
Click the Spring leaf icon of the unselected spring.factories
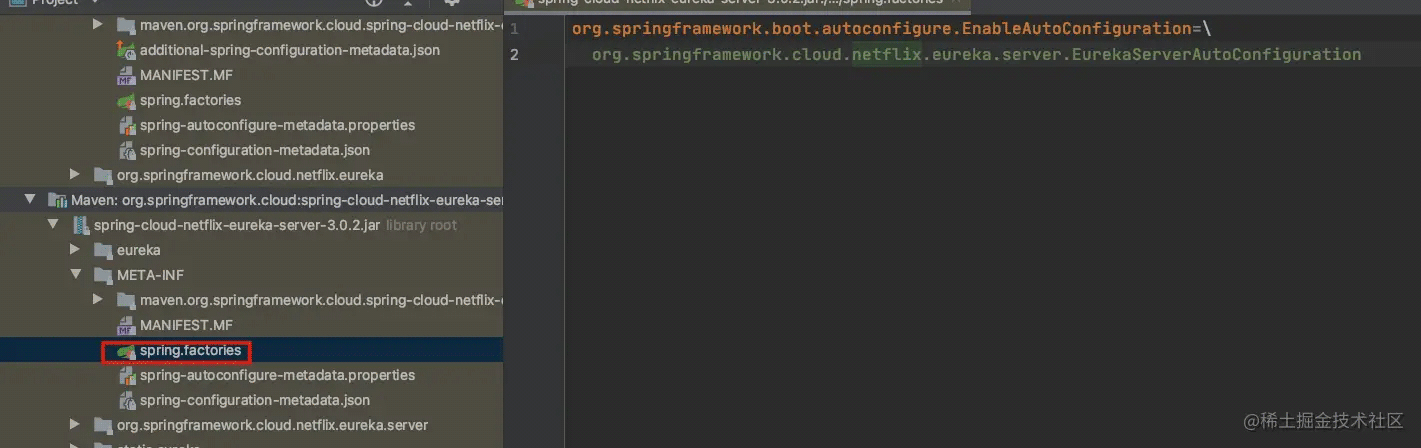click(126, 100)
